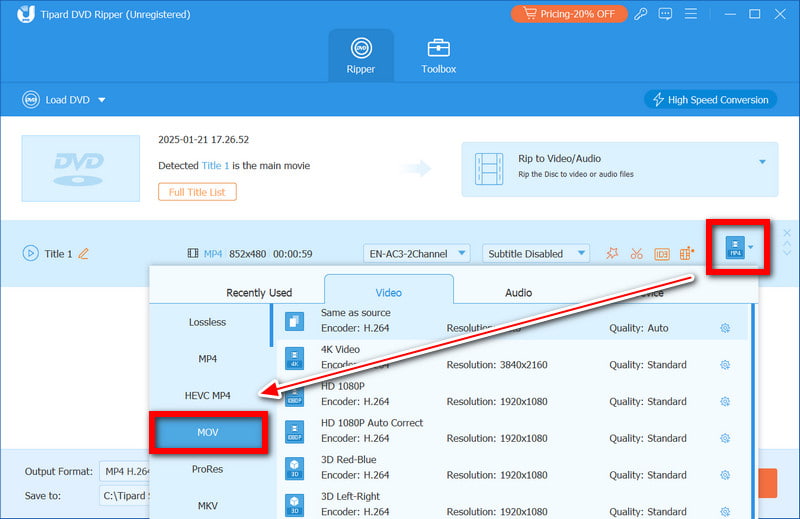Select HEVC MP4 format category
This screenshot has height=519, width=800.
point(207,396)
